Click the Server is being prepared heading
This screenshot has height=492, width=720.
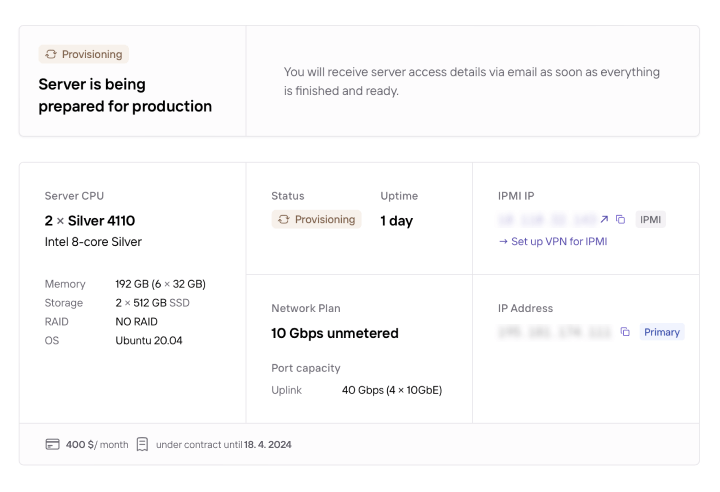click(125, 95)
